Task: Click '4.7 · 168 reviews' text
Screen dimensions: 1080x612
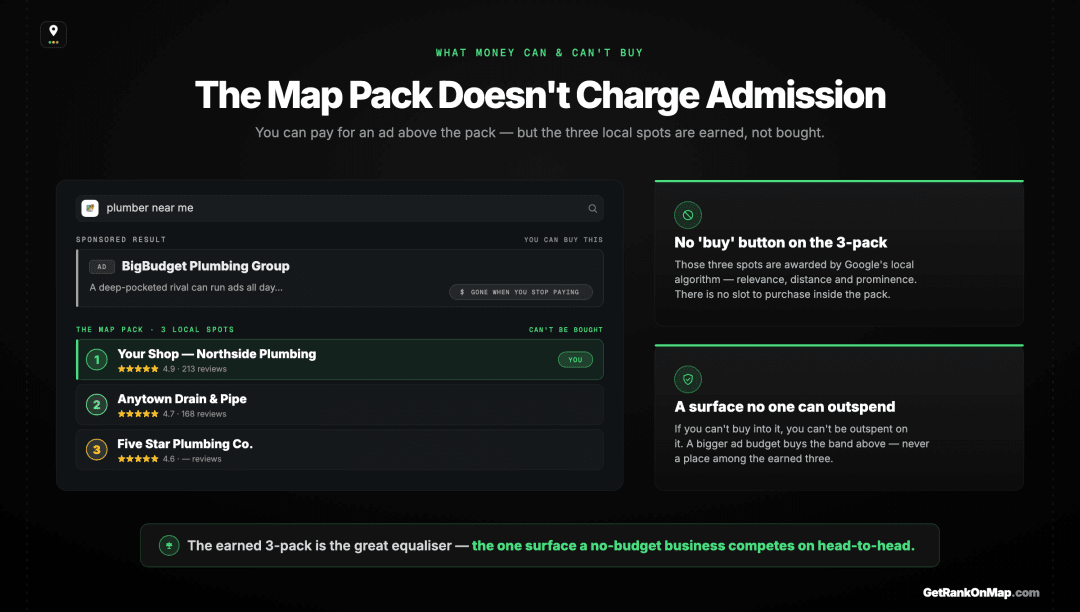Action: (x=195, y=414)
